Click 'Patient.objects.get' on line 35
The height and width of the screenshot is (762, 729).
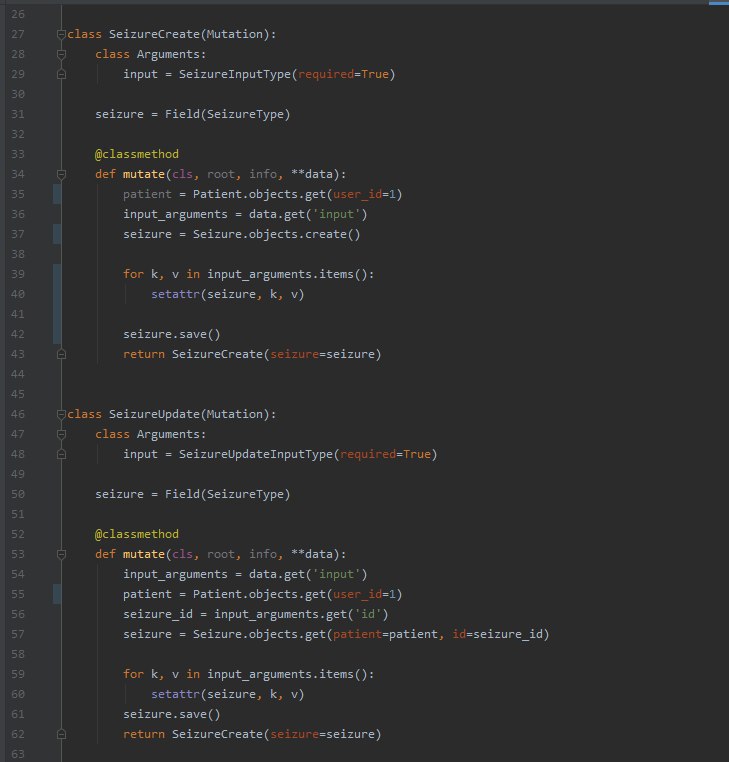click(259, 194)
